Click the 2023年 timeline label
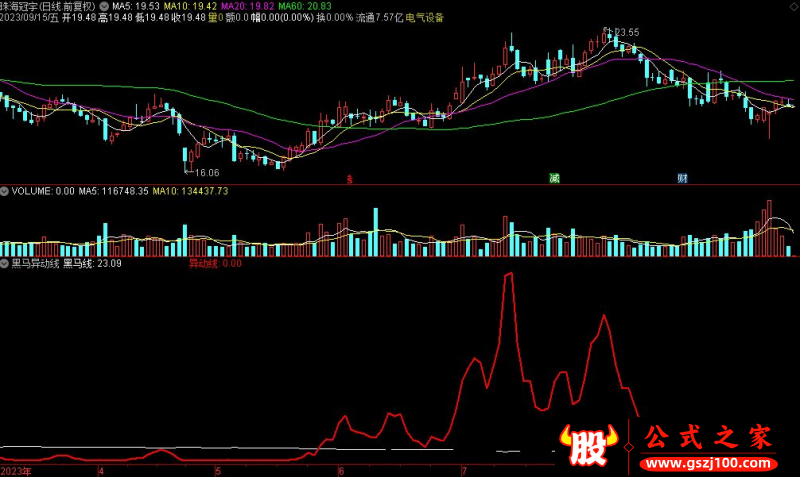The image size is (800, 477). click(x=16, y=471)
